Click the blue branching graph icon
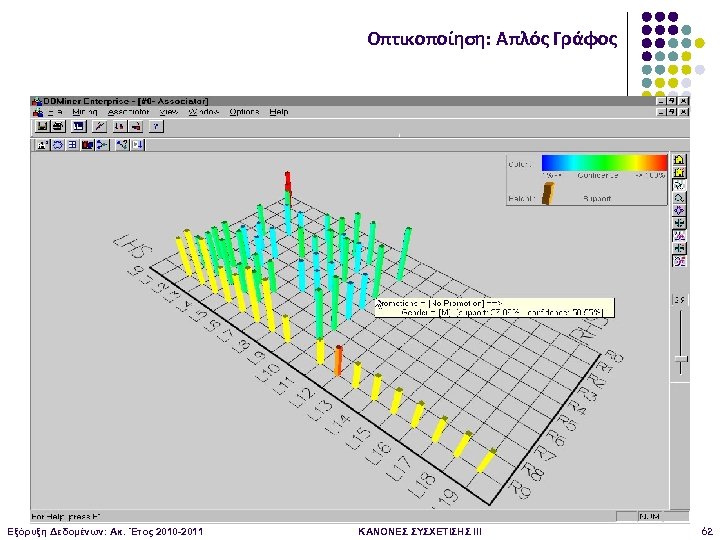Viewport: 720px width, 540px height. click(102, 145)
